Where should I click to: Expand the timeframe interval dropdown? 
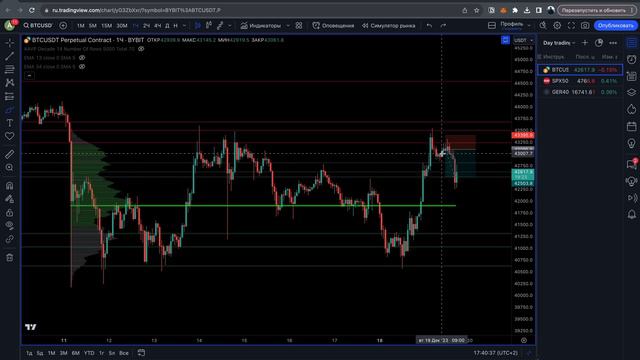(184, 25)
